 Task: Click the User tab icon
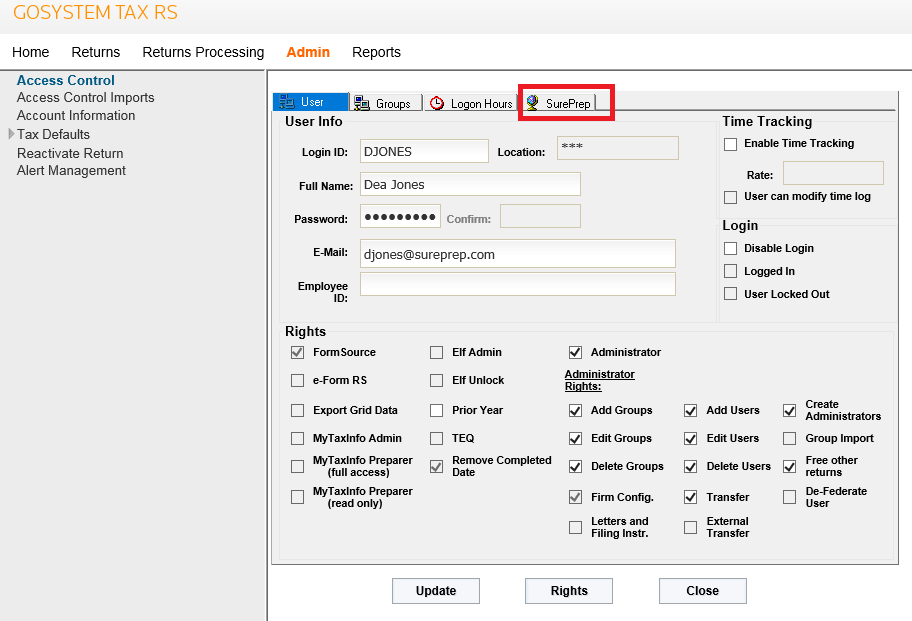[287, 102]
